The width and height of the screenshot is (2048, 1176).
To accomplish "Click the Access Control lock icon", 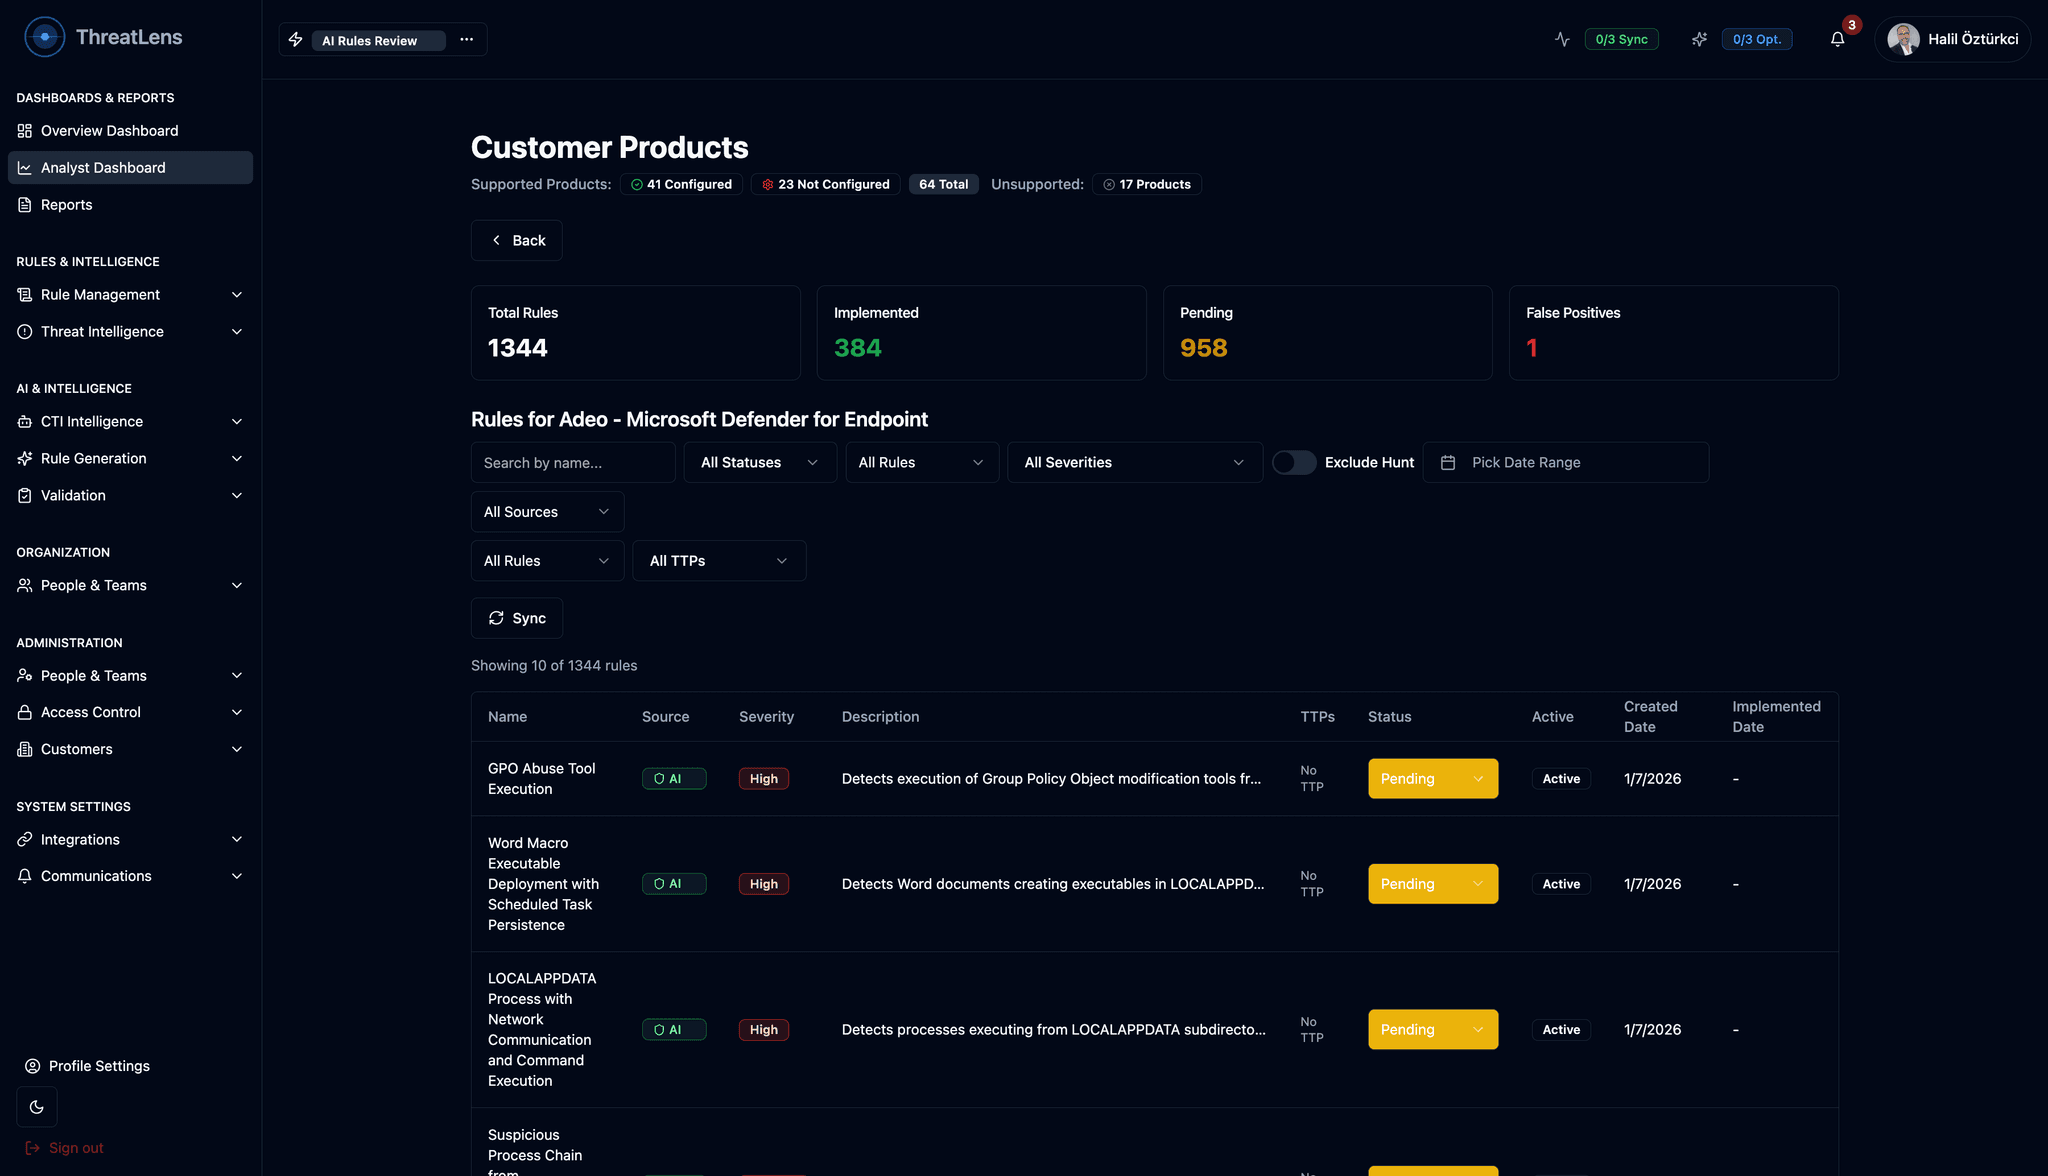I will [25, 713].
